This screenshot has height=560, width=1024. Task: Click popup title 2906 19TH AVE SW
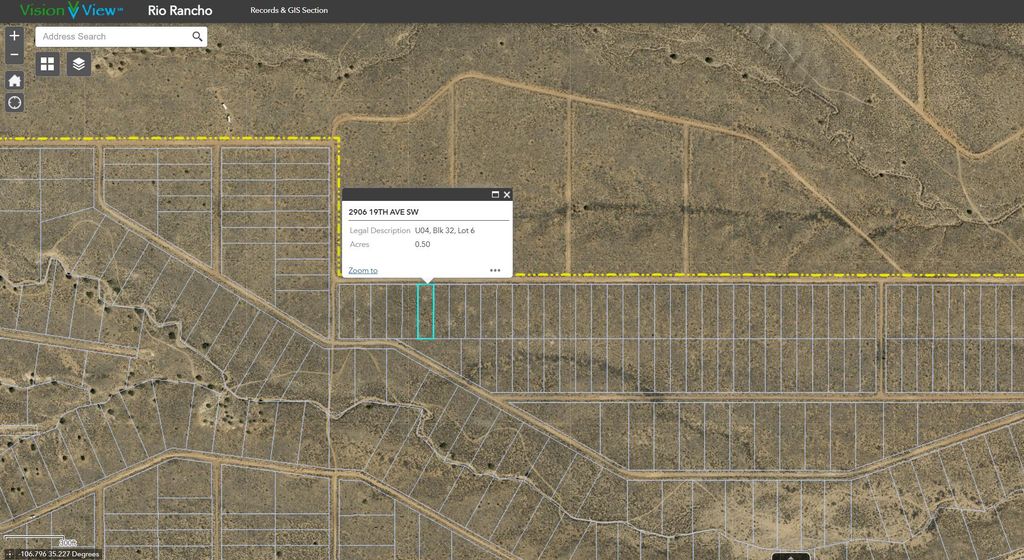coord(383,212)
